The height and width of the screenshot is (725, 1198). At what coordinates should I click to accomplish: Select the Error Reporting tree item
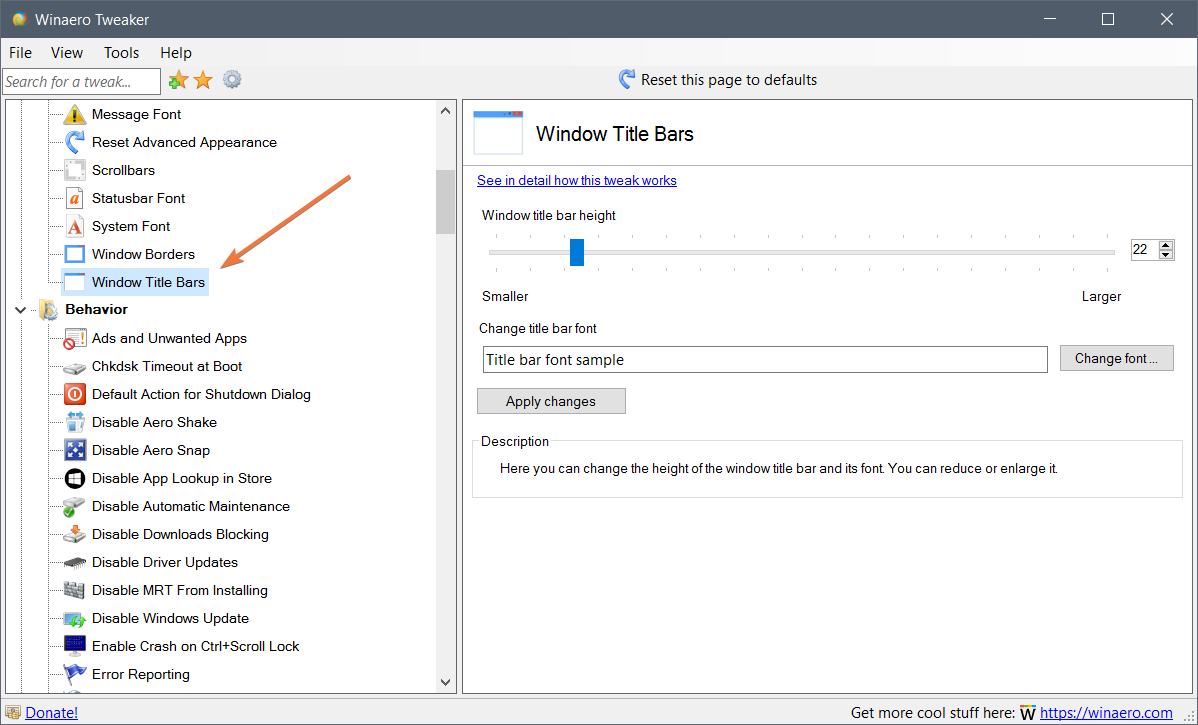tap(141, 675)
